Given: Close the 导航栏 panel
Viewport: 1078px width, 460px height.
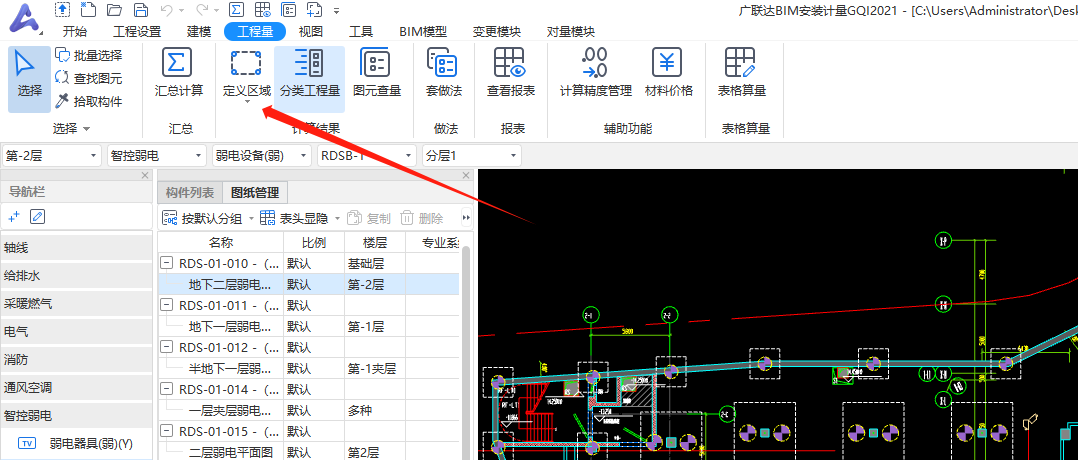Looking at the screenshot, I should coord(144,175).
